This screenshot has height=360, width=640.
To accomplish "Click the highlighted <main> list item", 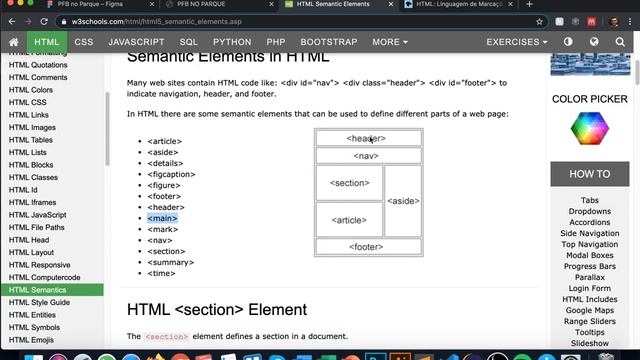I will tap(162, 218).
